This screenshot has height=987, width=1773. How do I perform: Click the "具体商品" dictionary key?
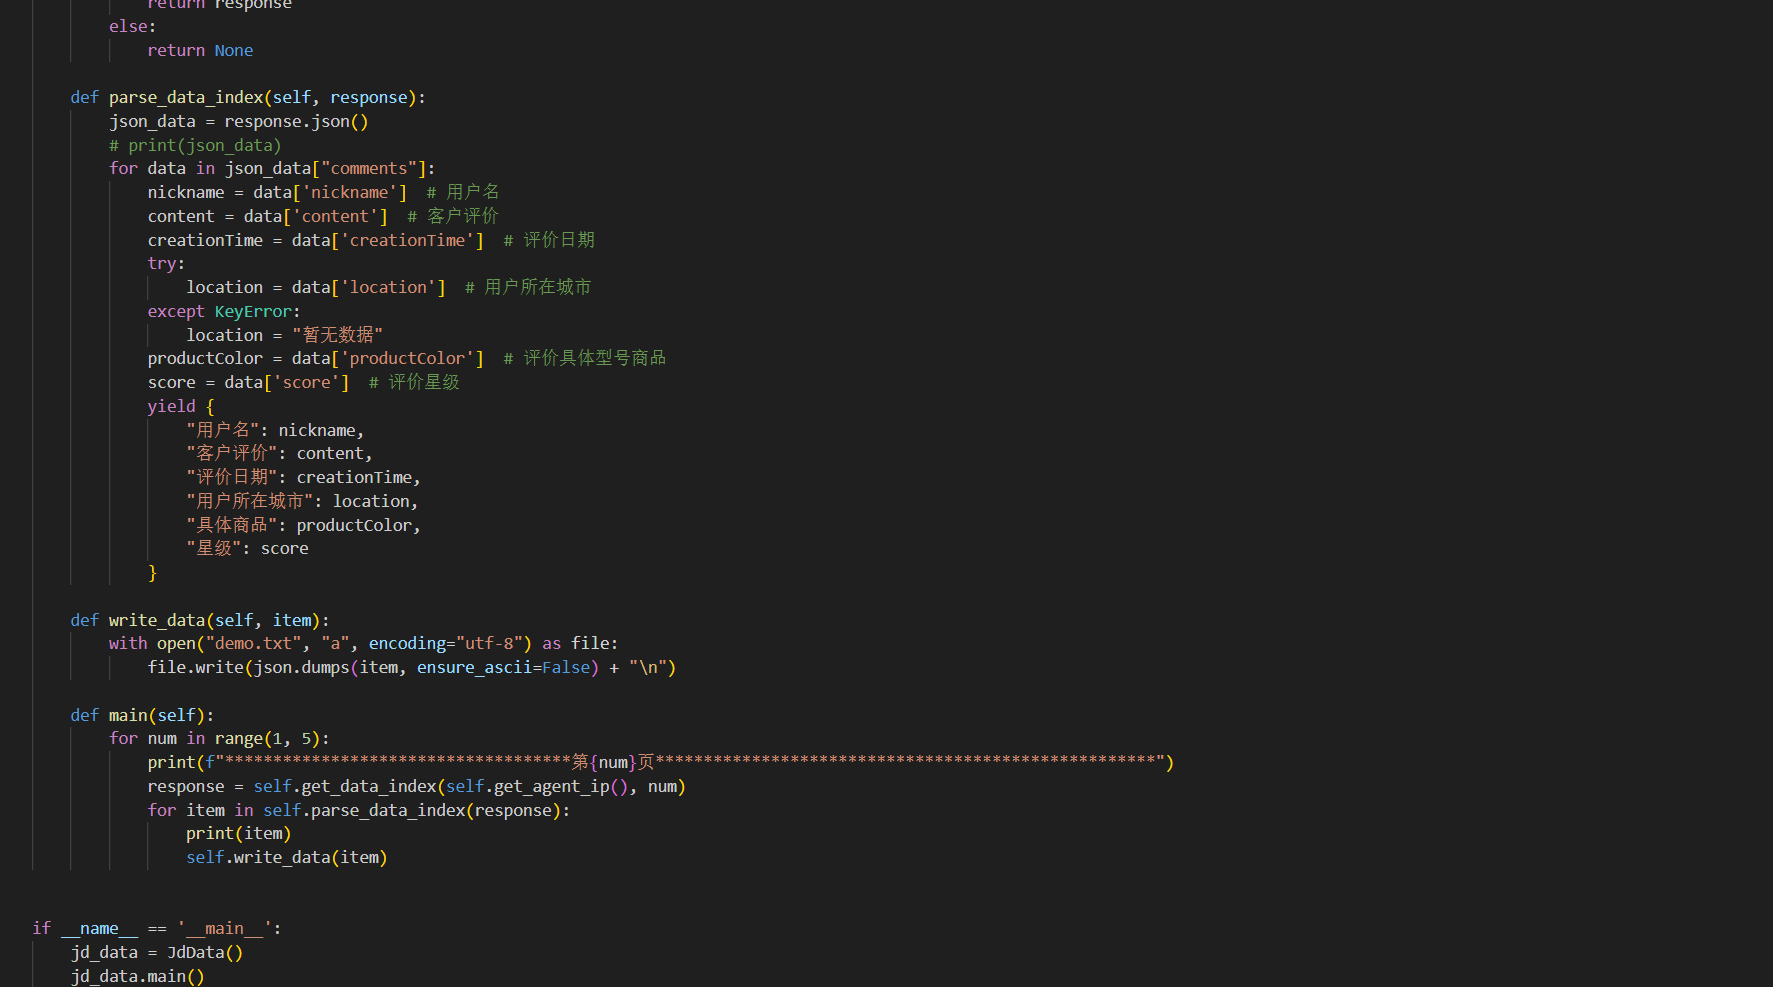232,525
